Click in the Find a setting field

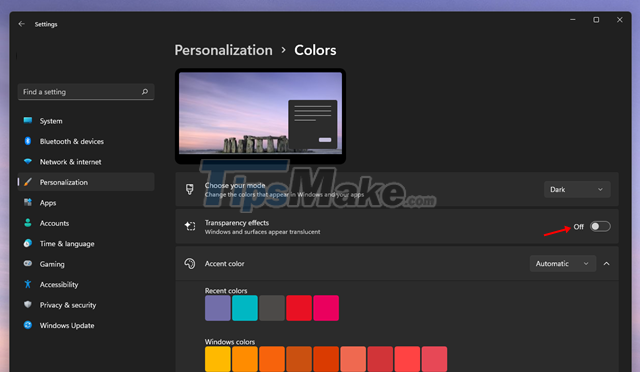(86, 92)
